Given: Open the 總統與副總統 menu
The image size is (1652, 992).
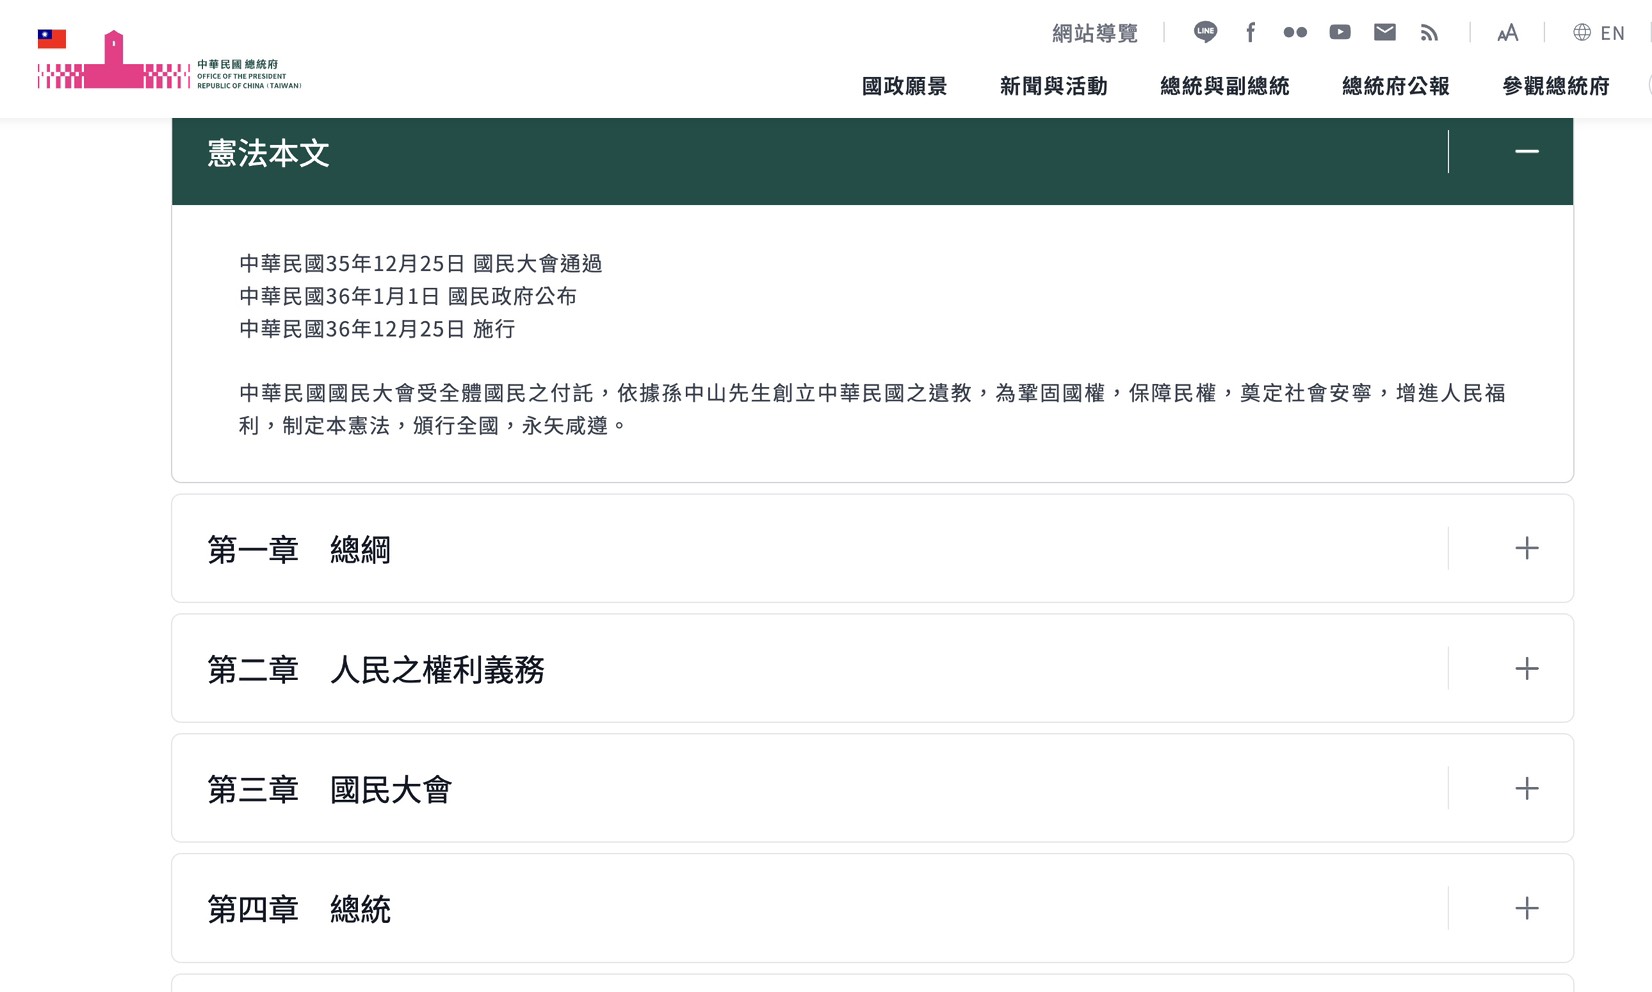Looking at the screenshot, I should tap(1224, 86).
